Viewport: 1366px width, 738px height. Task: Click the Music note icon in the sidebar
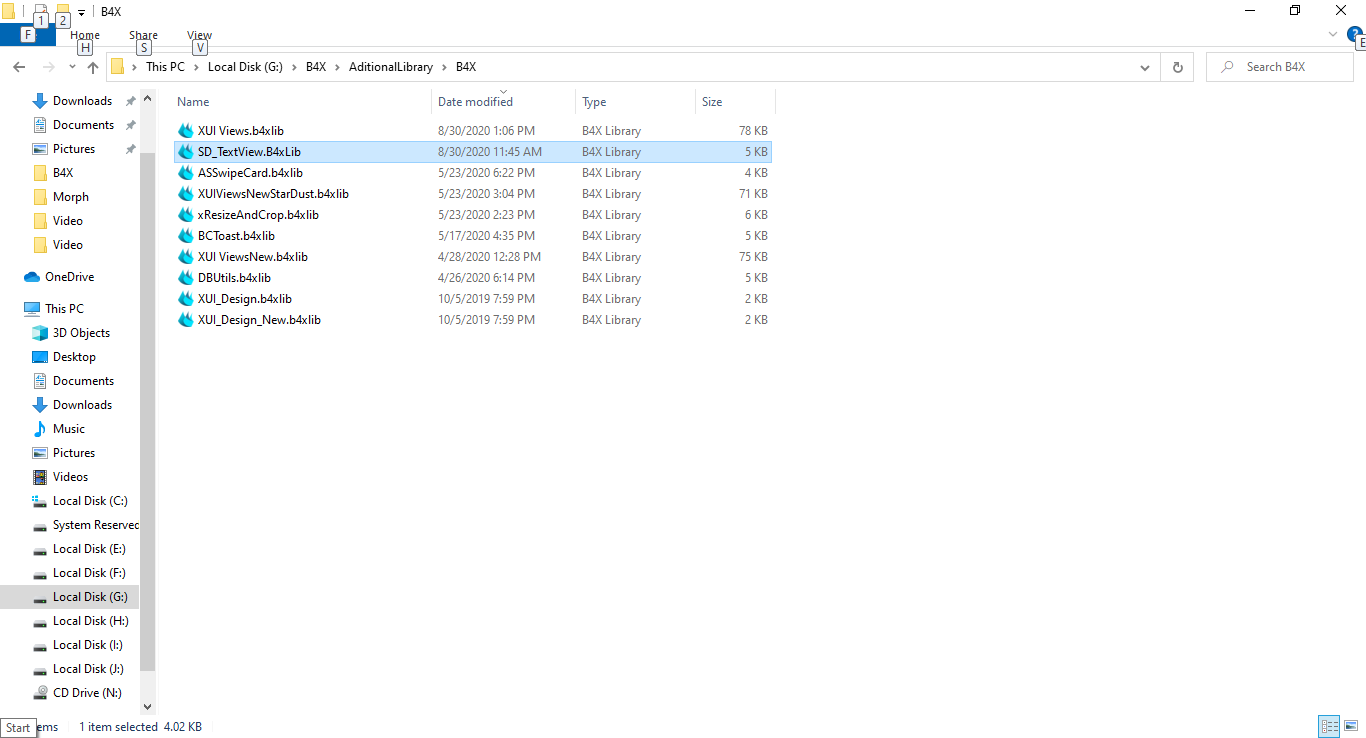click(x=40, y=429)
